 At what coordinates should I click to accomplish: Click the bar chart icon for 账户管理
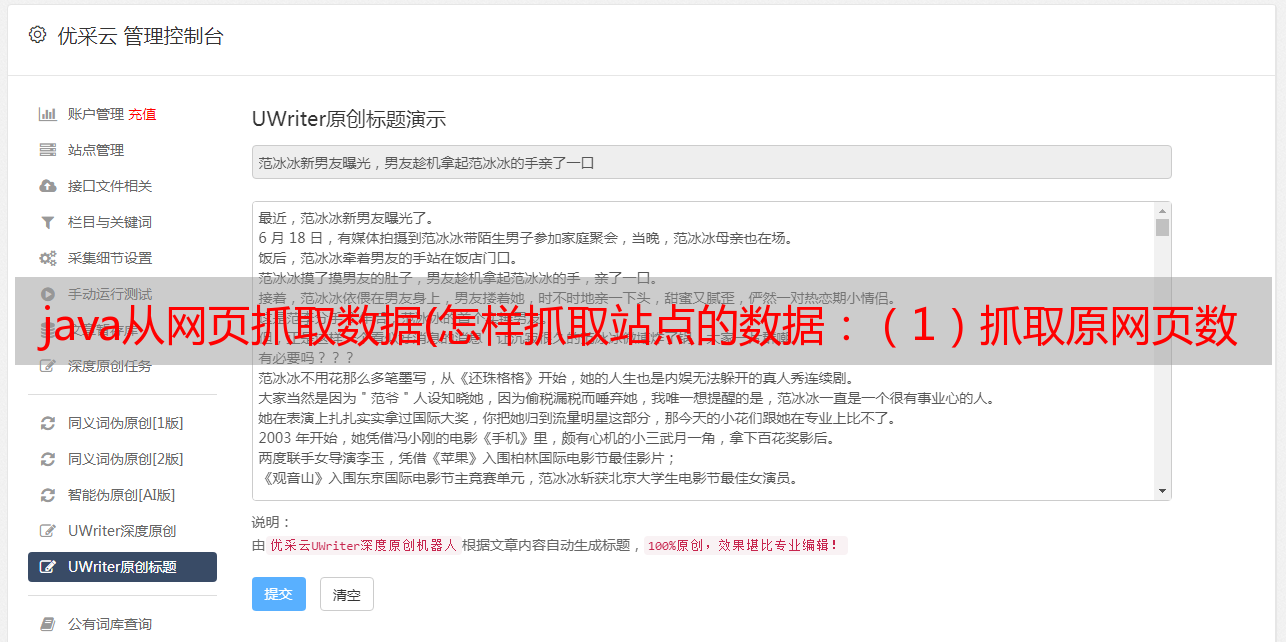pyautogui.click(x=47, y=114)
